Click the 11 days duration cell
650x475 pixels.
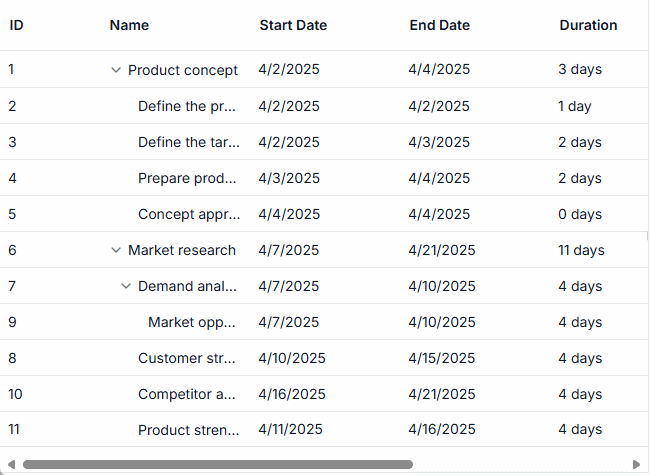click(x=581, y=250)
